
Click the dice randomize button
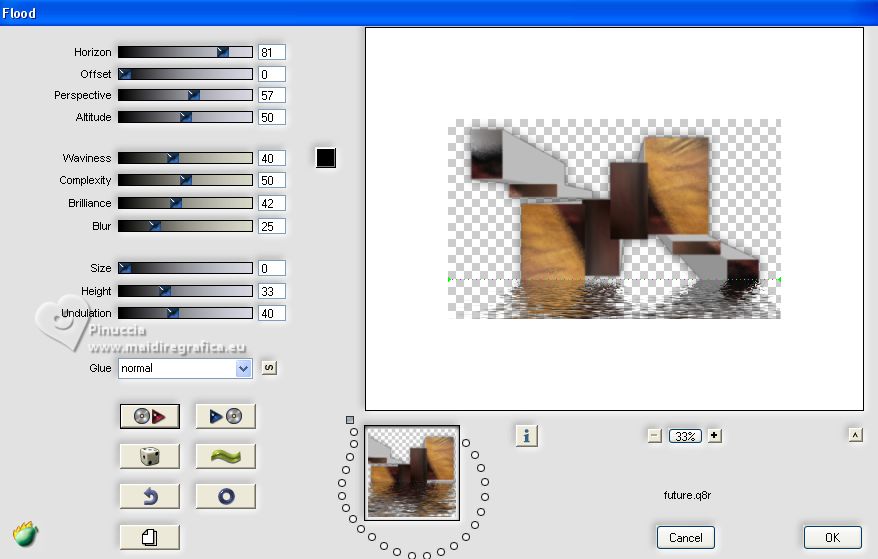coord(150,456)
